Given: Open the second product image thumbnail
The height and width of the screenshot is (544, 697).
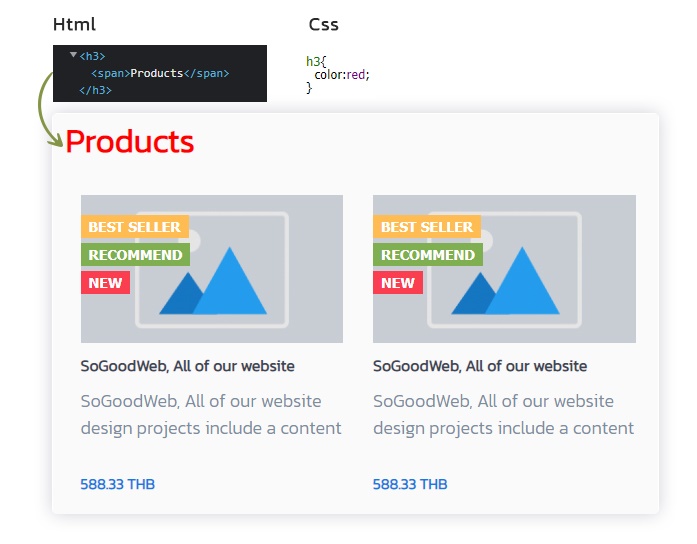Looking at the screenshot, I should pos(504,268).
